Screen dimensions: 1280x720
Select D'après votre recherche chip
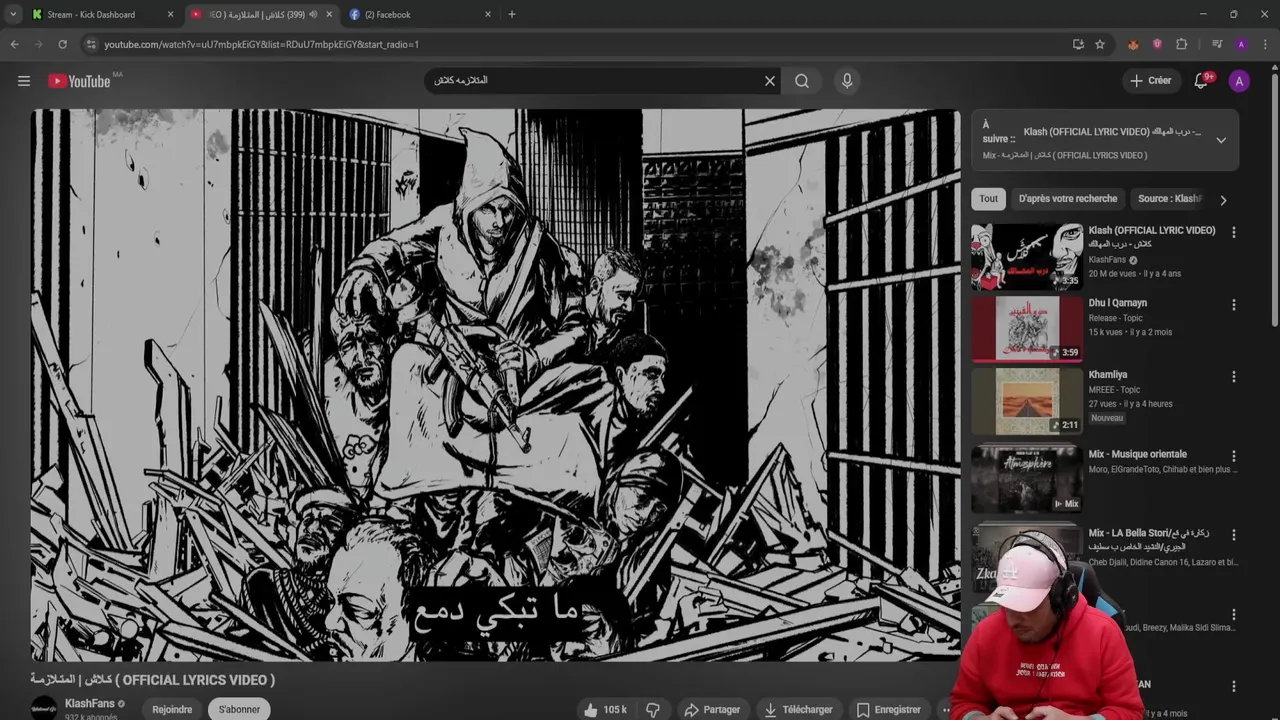click(x=1068, y=198)
